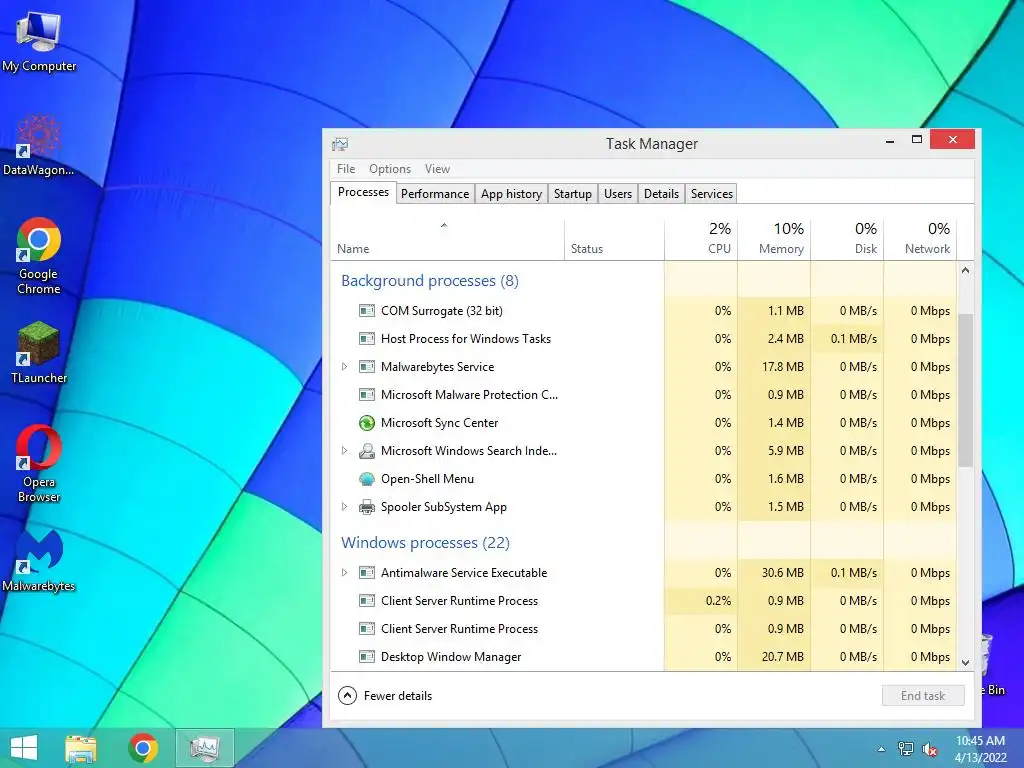
Task: Launch Chrome from the taskbar
Action: (143, 748)
